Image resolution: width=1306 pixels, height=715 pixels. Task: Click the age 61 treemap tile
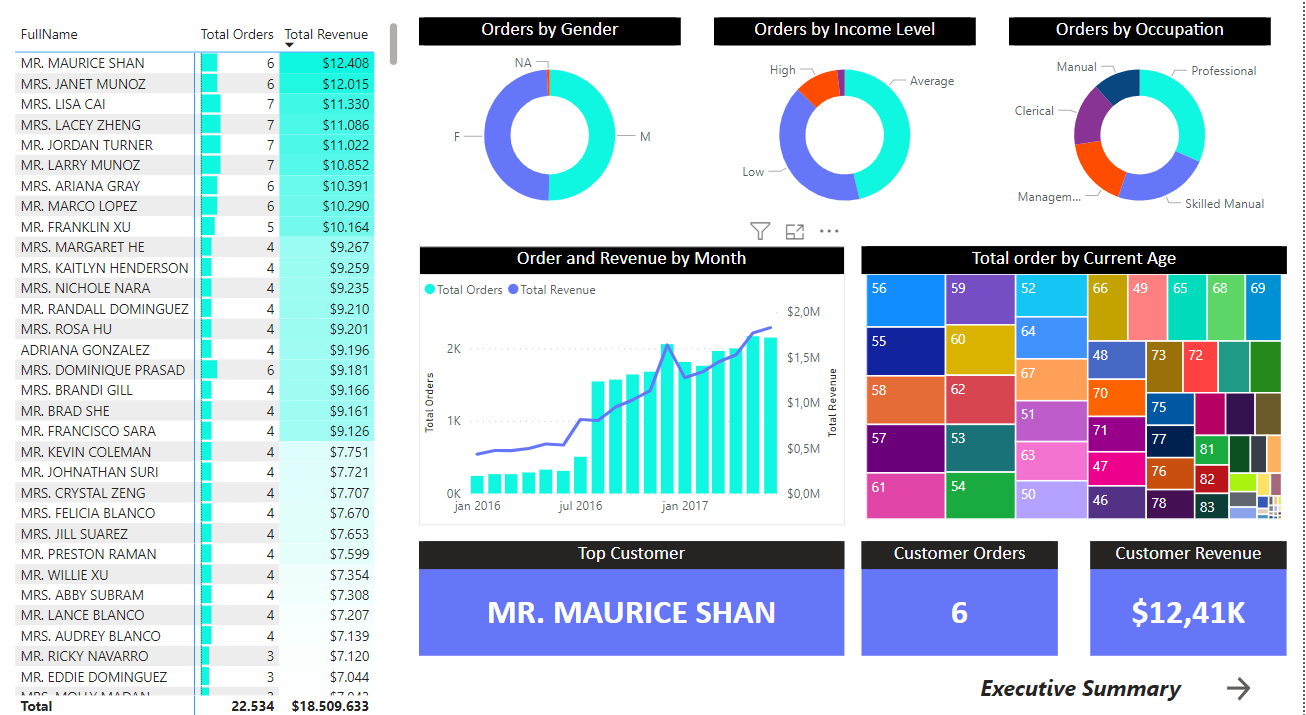pyautogui.click(x=905, y=496)
